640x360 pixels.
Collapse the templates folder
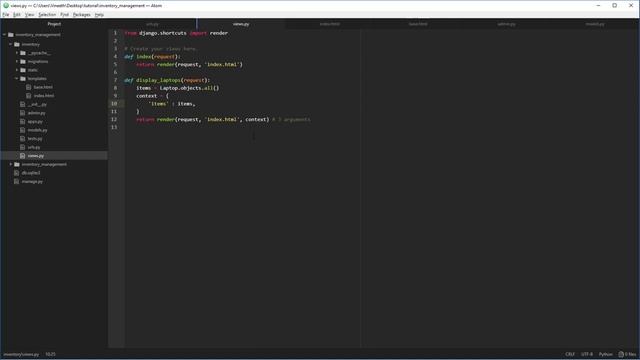click(x=17, y=78)
